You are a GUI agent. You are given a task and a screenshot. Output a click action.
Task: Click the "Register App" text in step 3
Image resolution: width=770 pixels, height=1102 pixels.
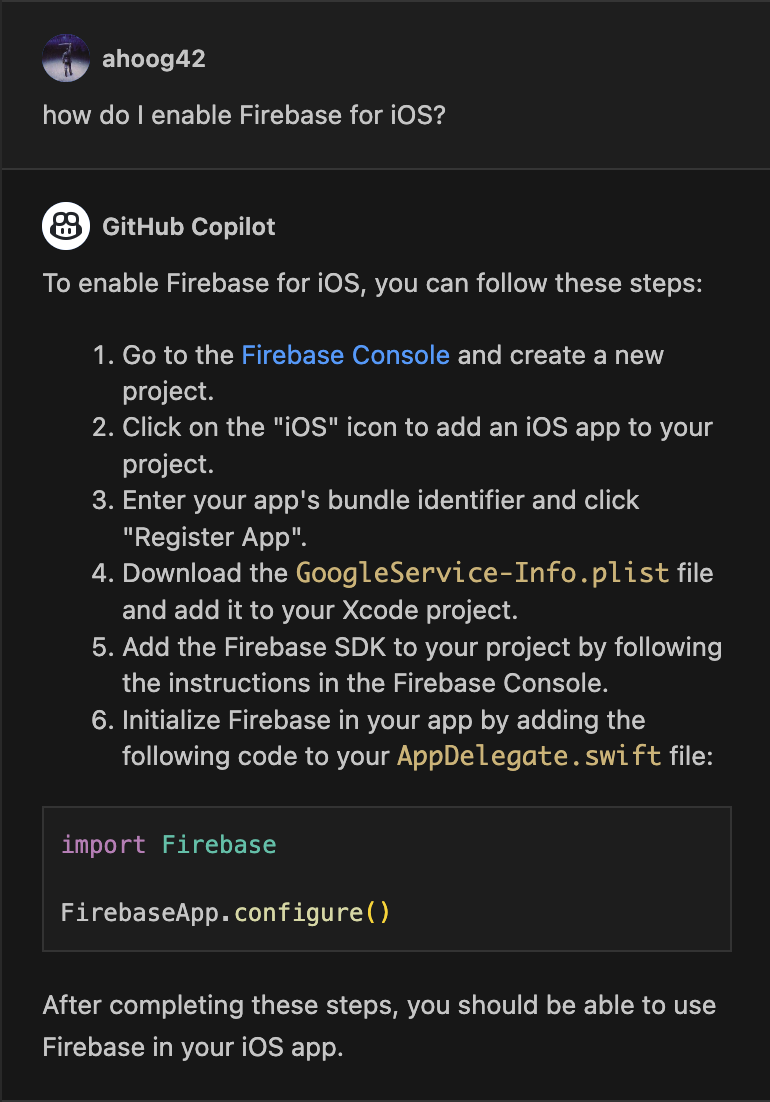click(214, 537)
